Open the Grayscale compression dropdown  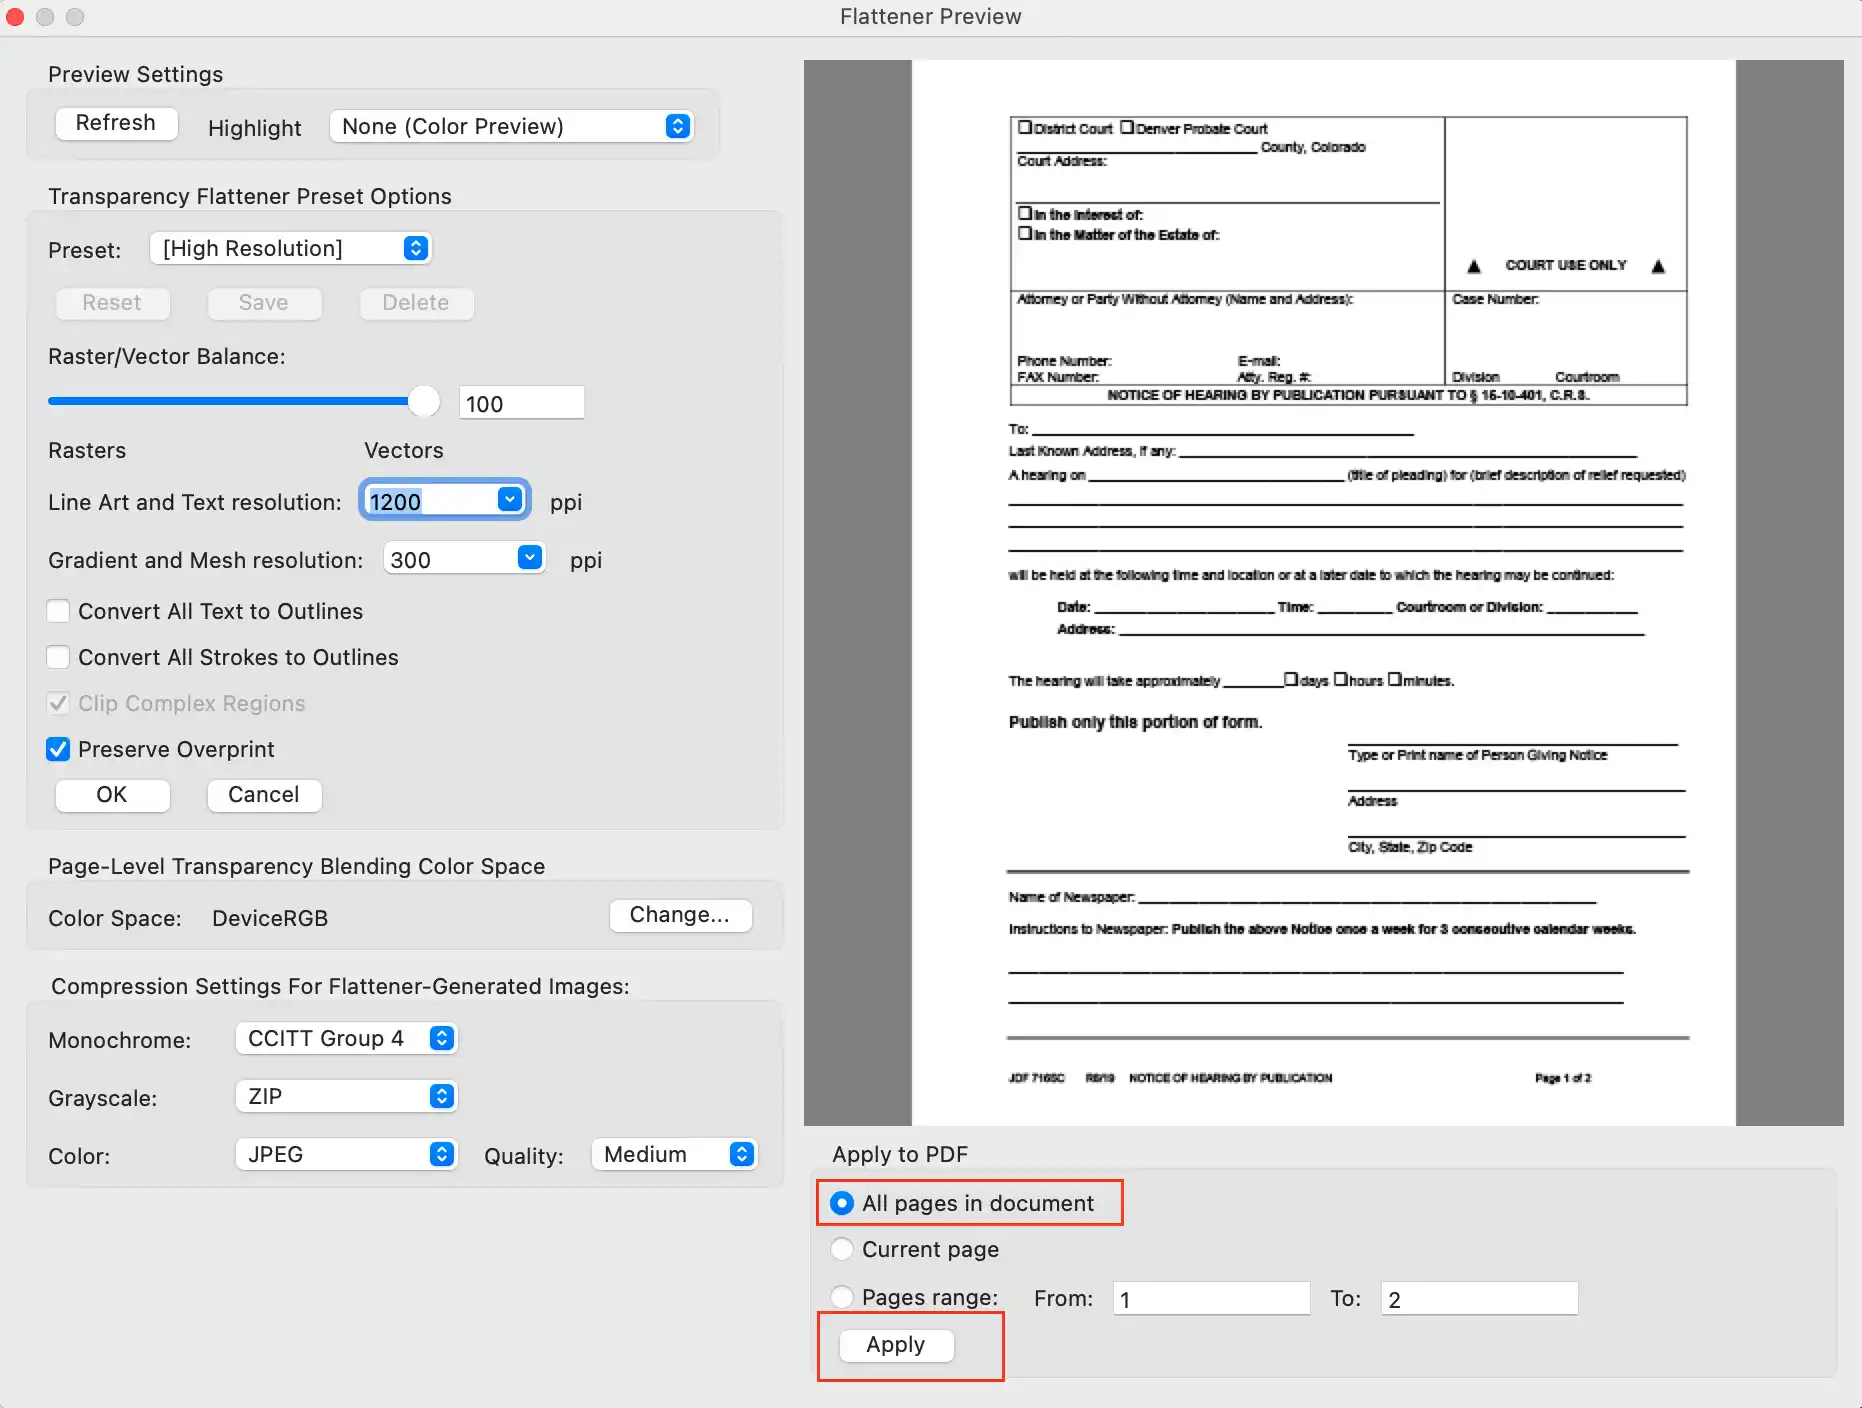pyautogui.click(x=345, y=1096)
